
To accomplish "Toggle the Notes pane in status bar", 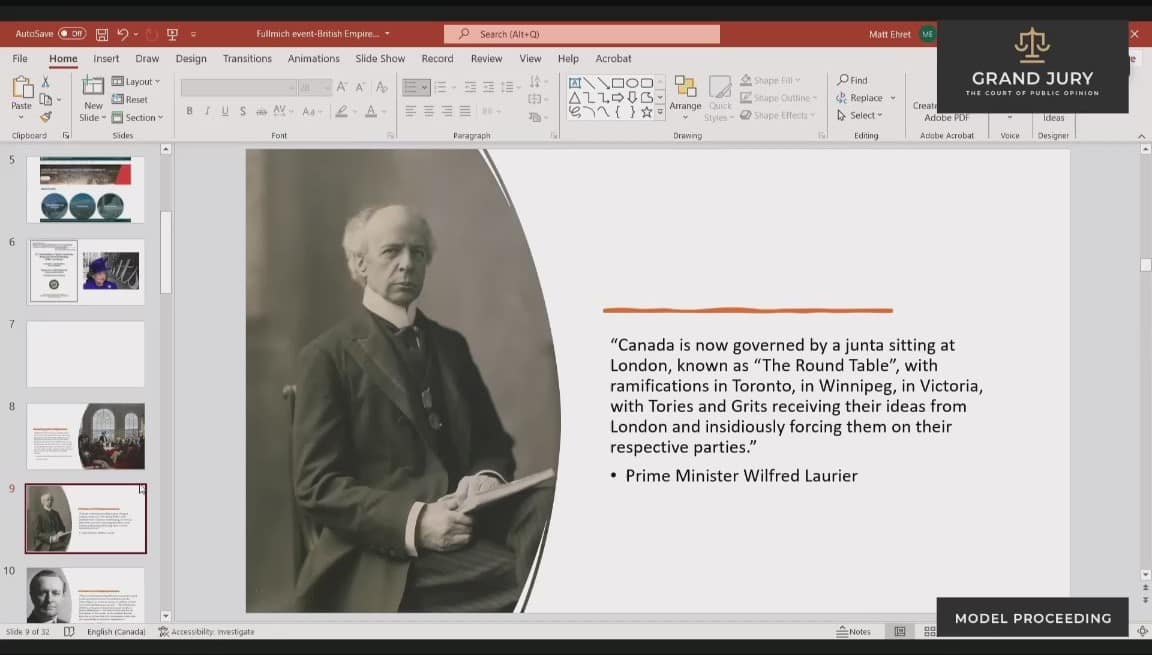I will coord(853,632).
